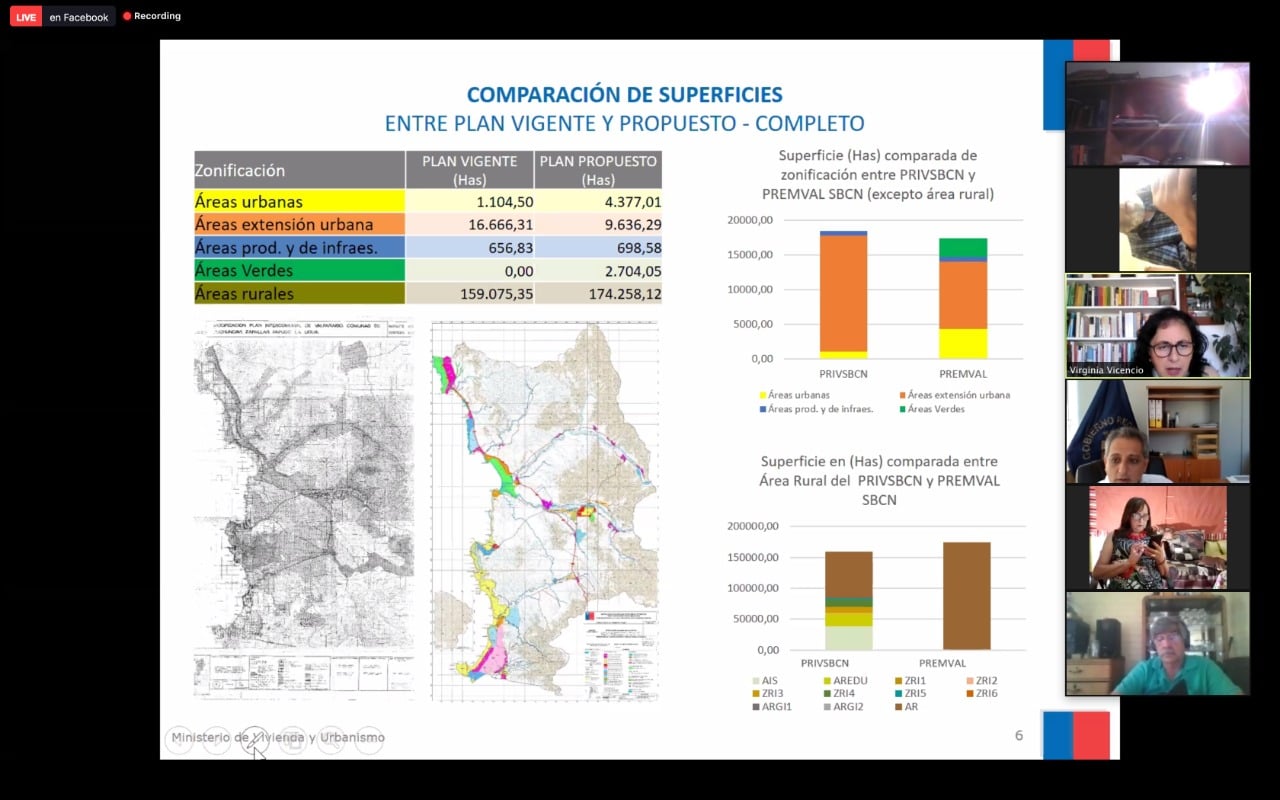The image size is (1280, 800).
Task: Click the slide title 'COMPARACIÓN DE SUPERFICIES'
Action: (x=625, y=95)
